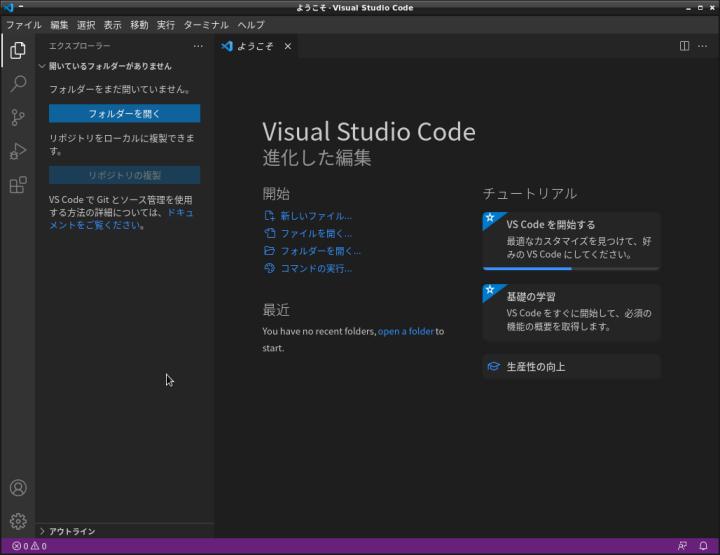Open the Accounts icon in activity bar
The height and width of the screenshot is (555, 720).
click(18, 488)
